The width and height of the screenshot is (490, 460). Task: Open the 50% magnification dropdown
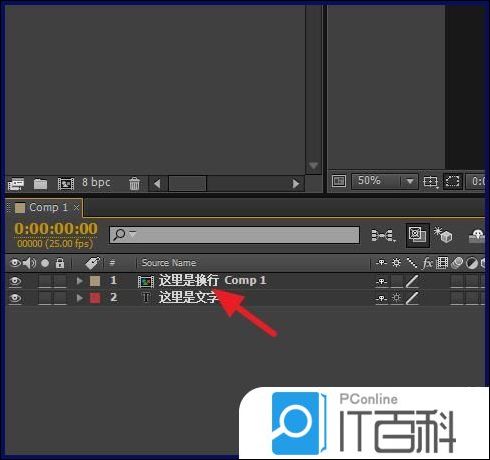coord(384,181)
